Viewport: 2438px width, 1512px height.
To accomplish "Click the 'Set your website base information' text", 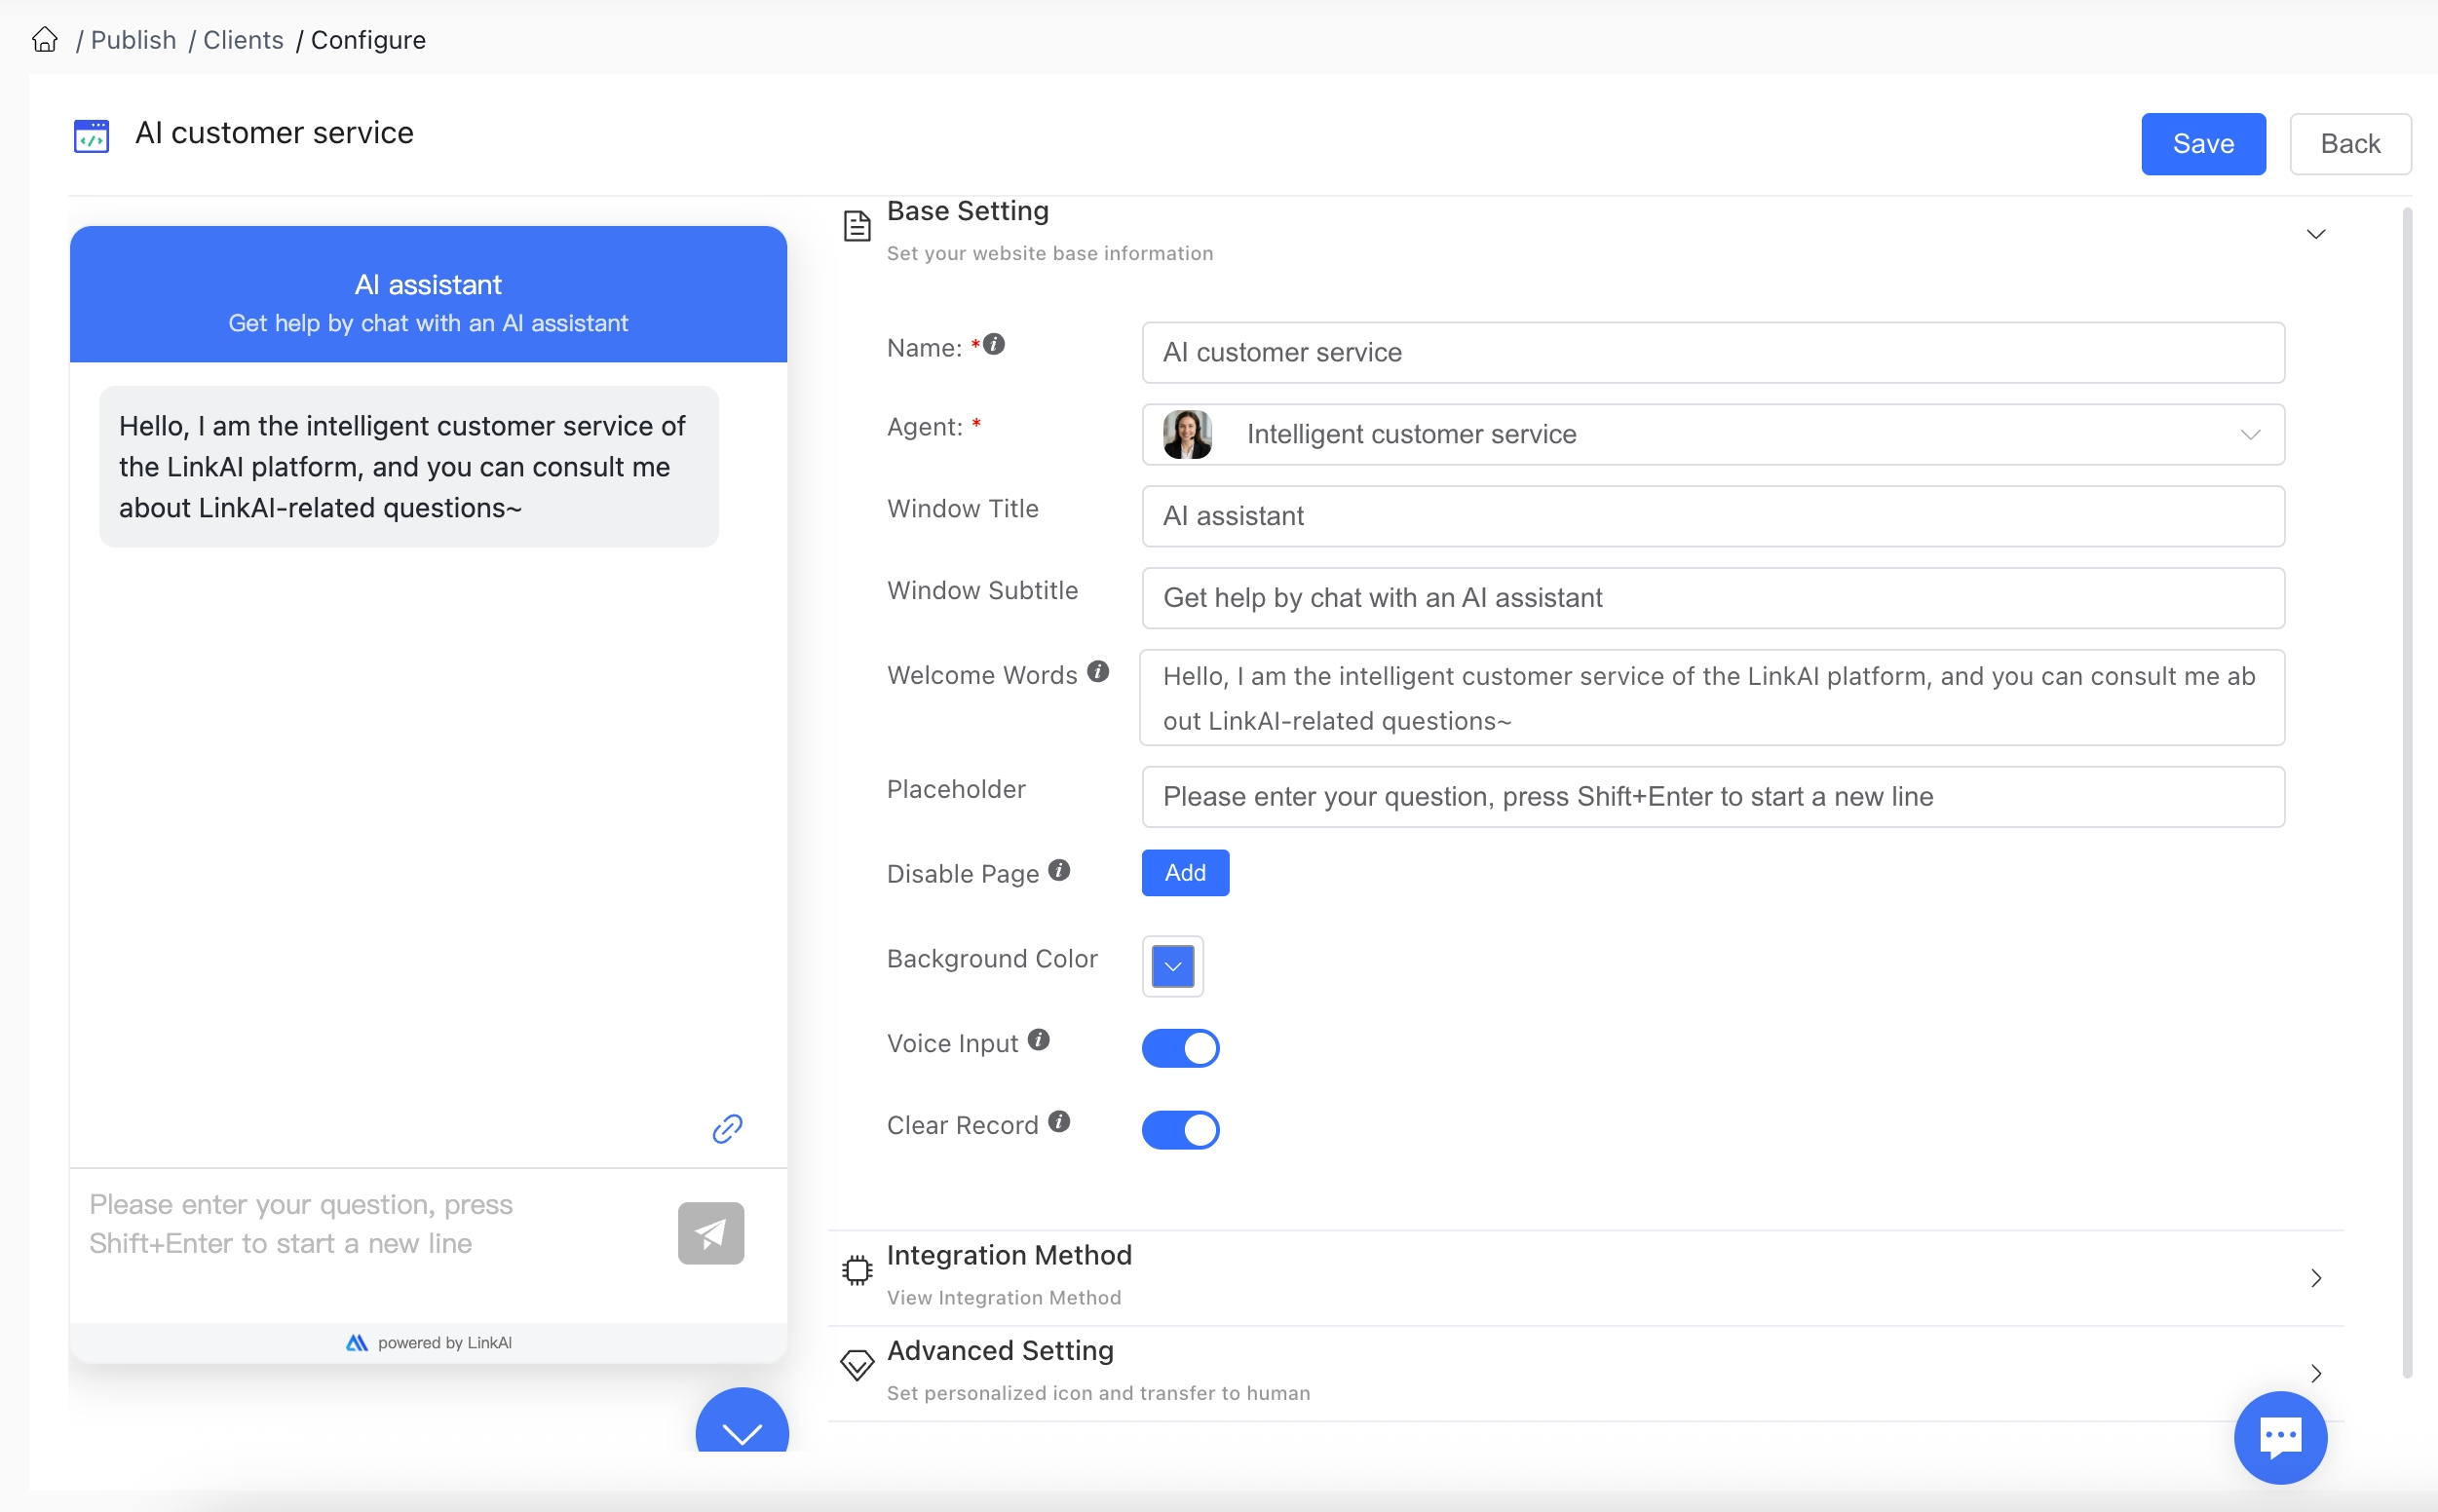I will click(1050, 253).
